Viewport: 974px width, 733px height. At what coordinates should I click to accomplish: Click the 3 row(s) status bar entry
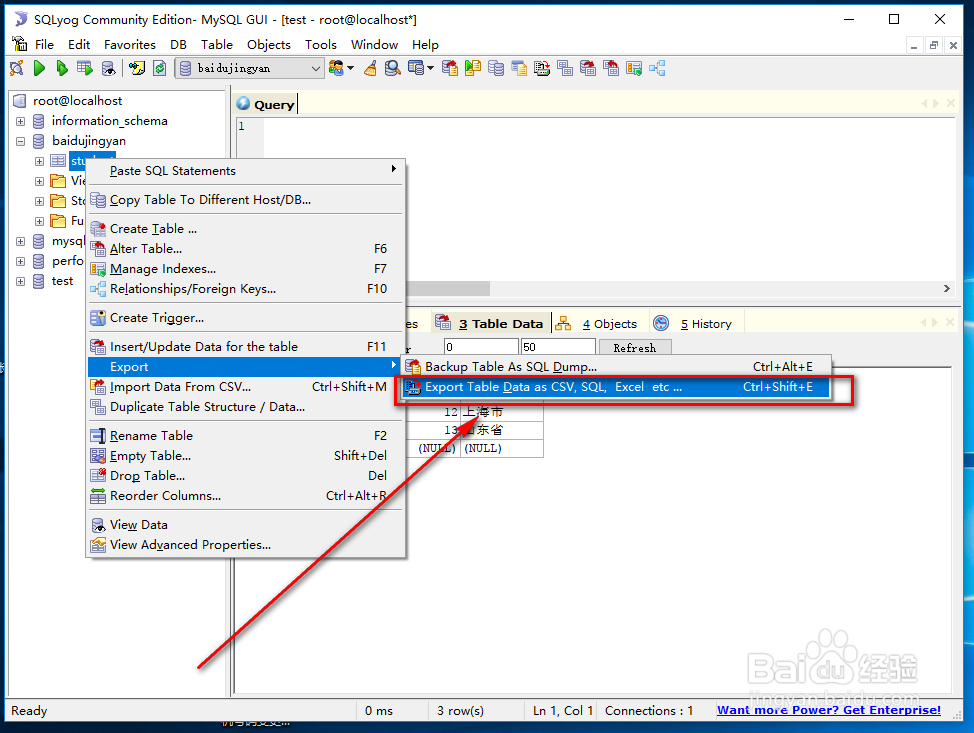[460, 711]
